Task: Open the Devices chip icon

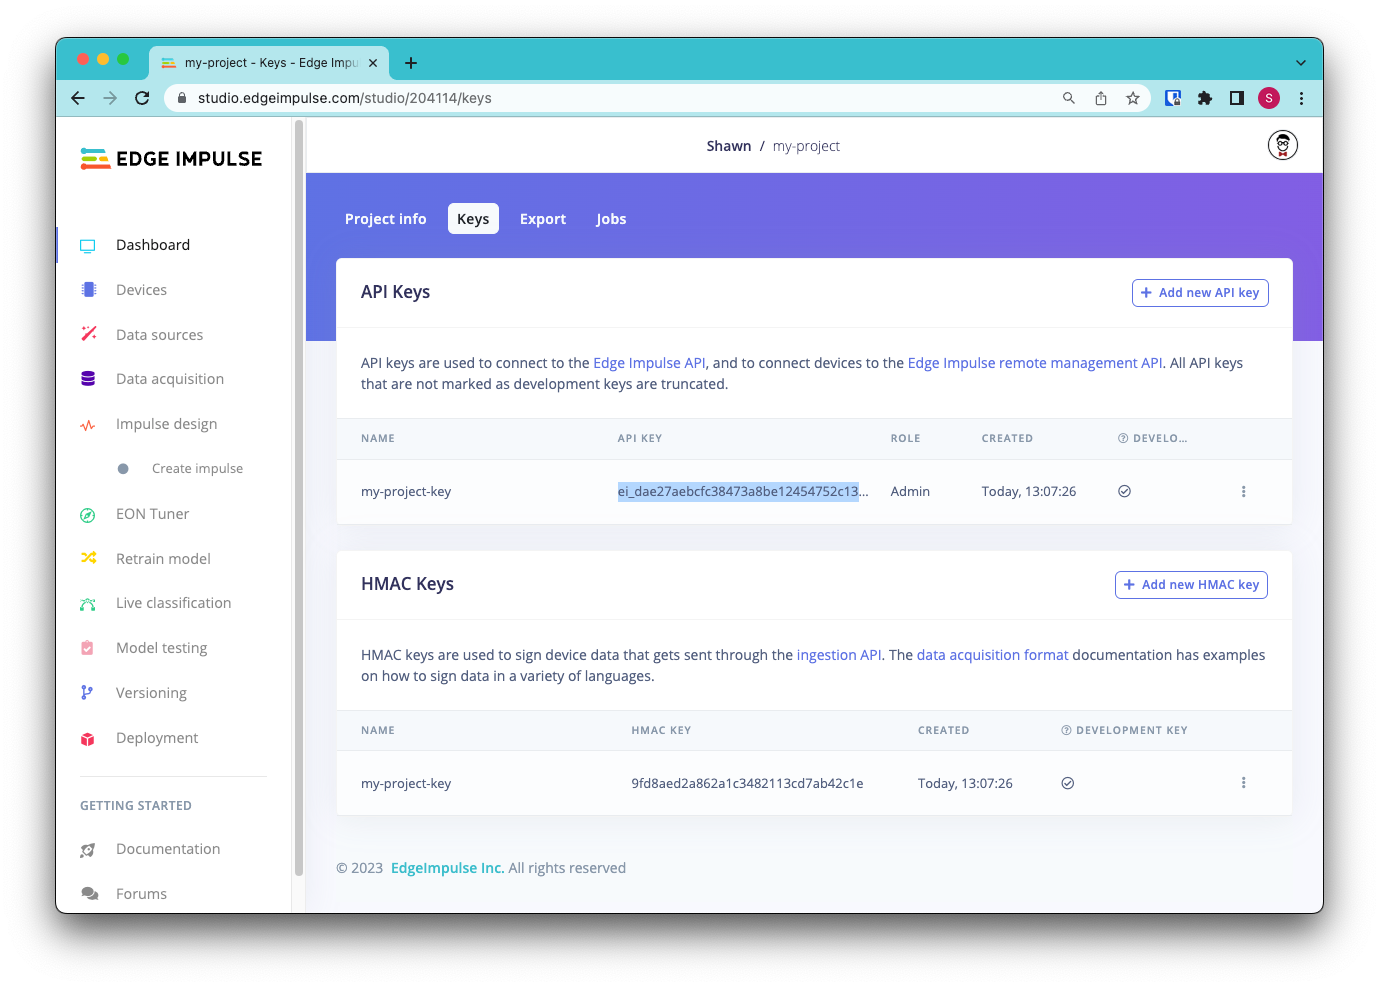Action: pyautogui.click(x=88, y=290)
